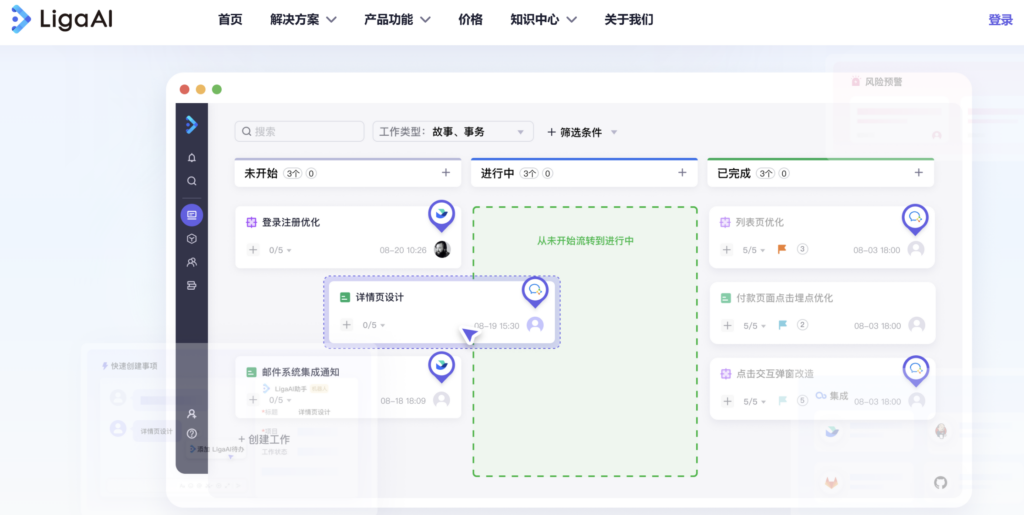1024x515 pixels.
Task: Go to the 首页 nav item
Action: pyautogui.click(x=230, y=20)
